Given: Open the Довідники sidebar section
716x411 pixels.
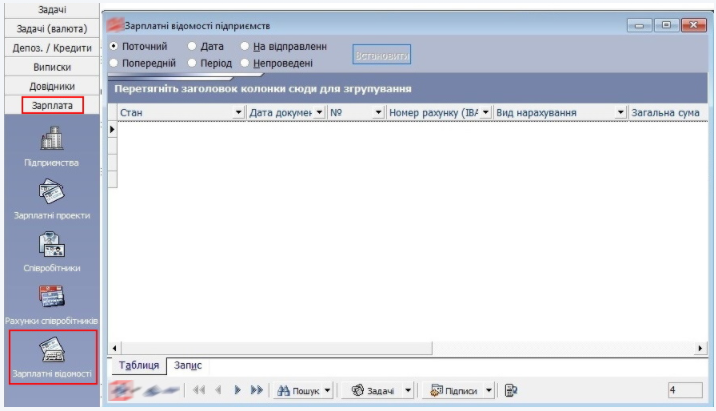Looking at the screenshot, I should tap(52, 86).
